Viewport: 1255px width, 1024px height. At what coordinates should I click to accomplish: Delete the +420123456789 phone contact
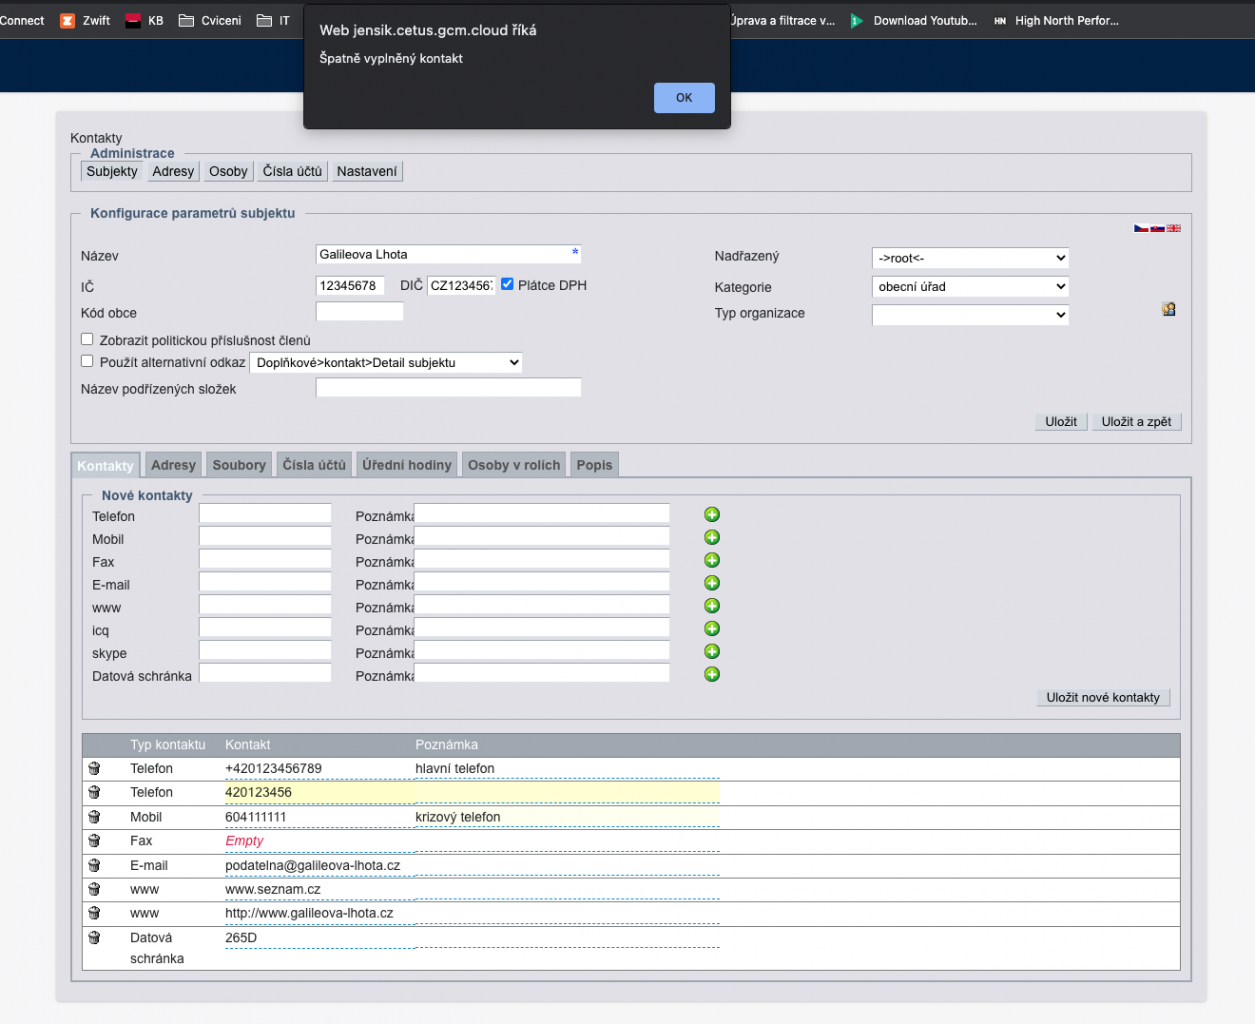pyautogui.click(x=94, y=768)
